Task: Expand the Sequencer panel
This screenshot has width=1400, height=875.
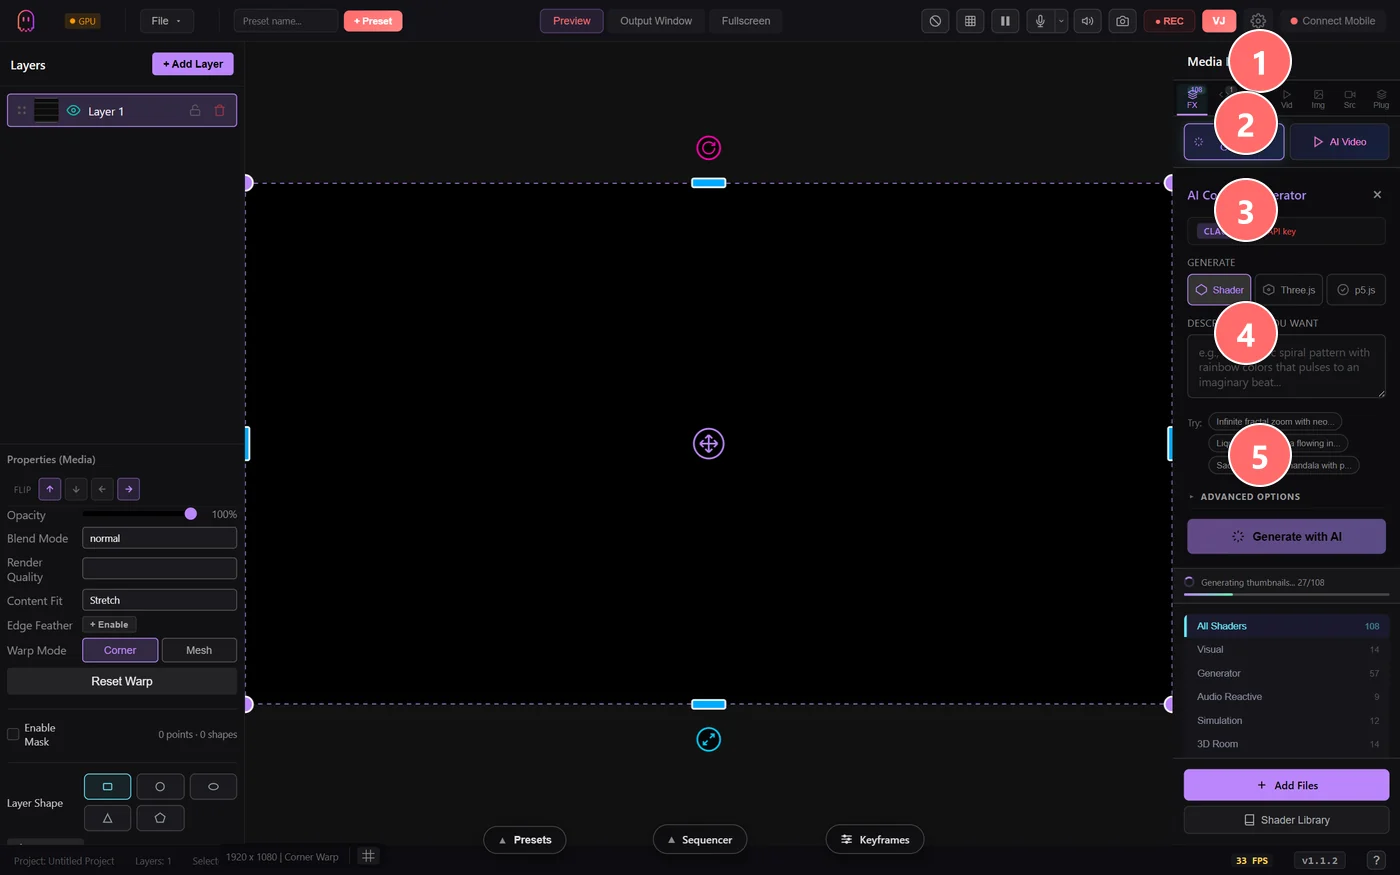Action: pyautogui.click(x=700, y=840)
